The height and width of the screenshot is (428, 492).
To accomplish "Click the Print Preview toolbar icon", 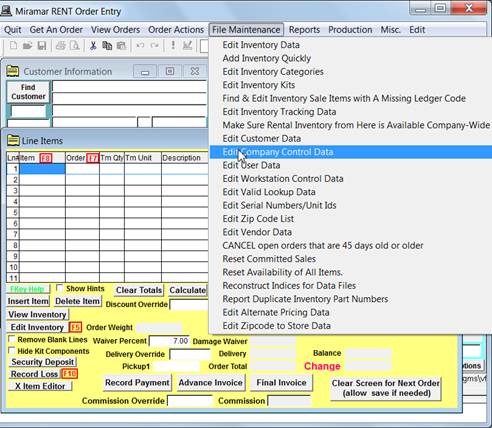I will pos(75,45).
